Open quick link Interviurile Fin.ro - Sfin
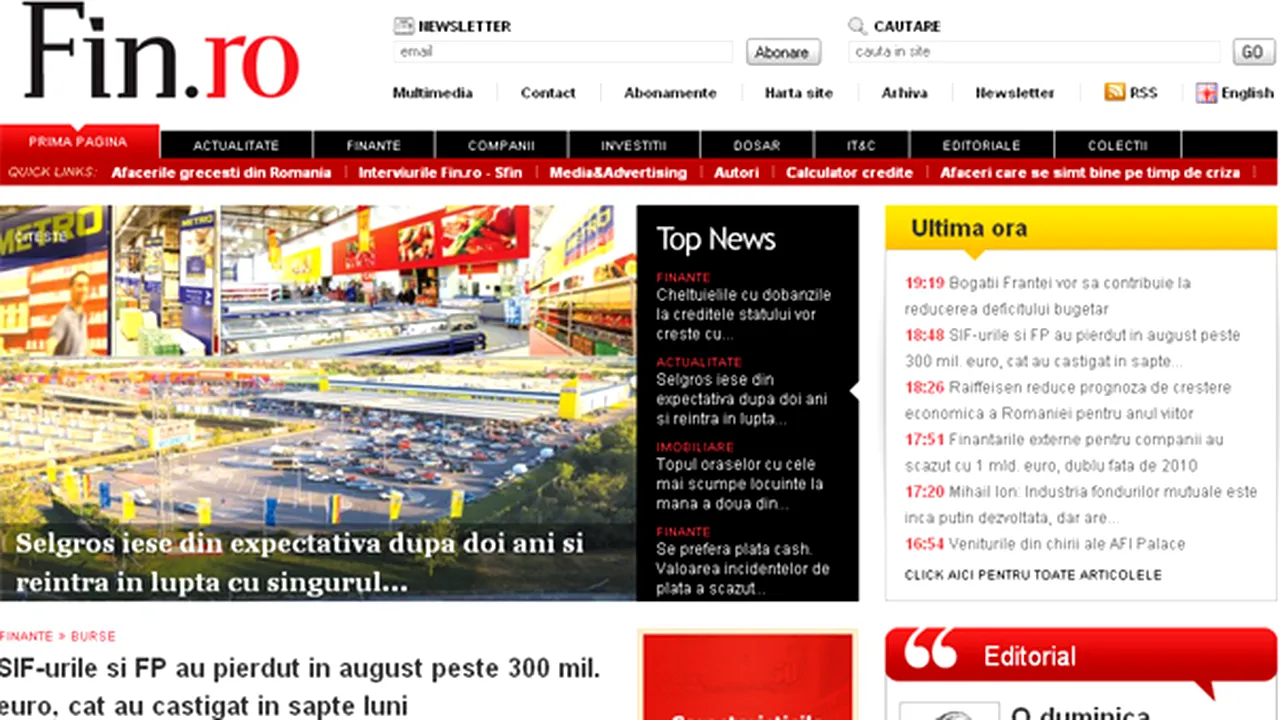Image resolution: width=1280 pixels, height=720 pixels. (440, 172)
